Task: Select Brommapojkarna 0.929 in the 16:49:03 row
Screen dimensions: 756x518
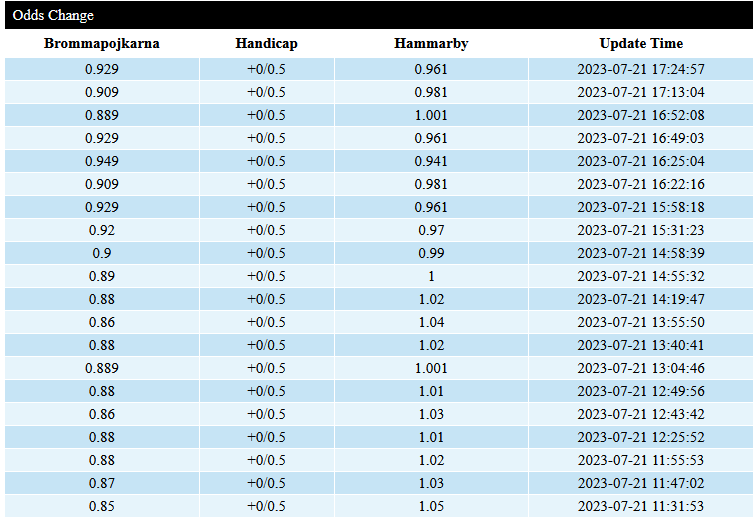Action: click(102, 138)
